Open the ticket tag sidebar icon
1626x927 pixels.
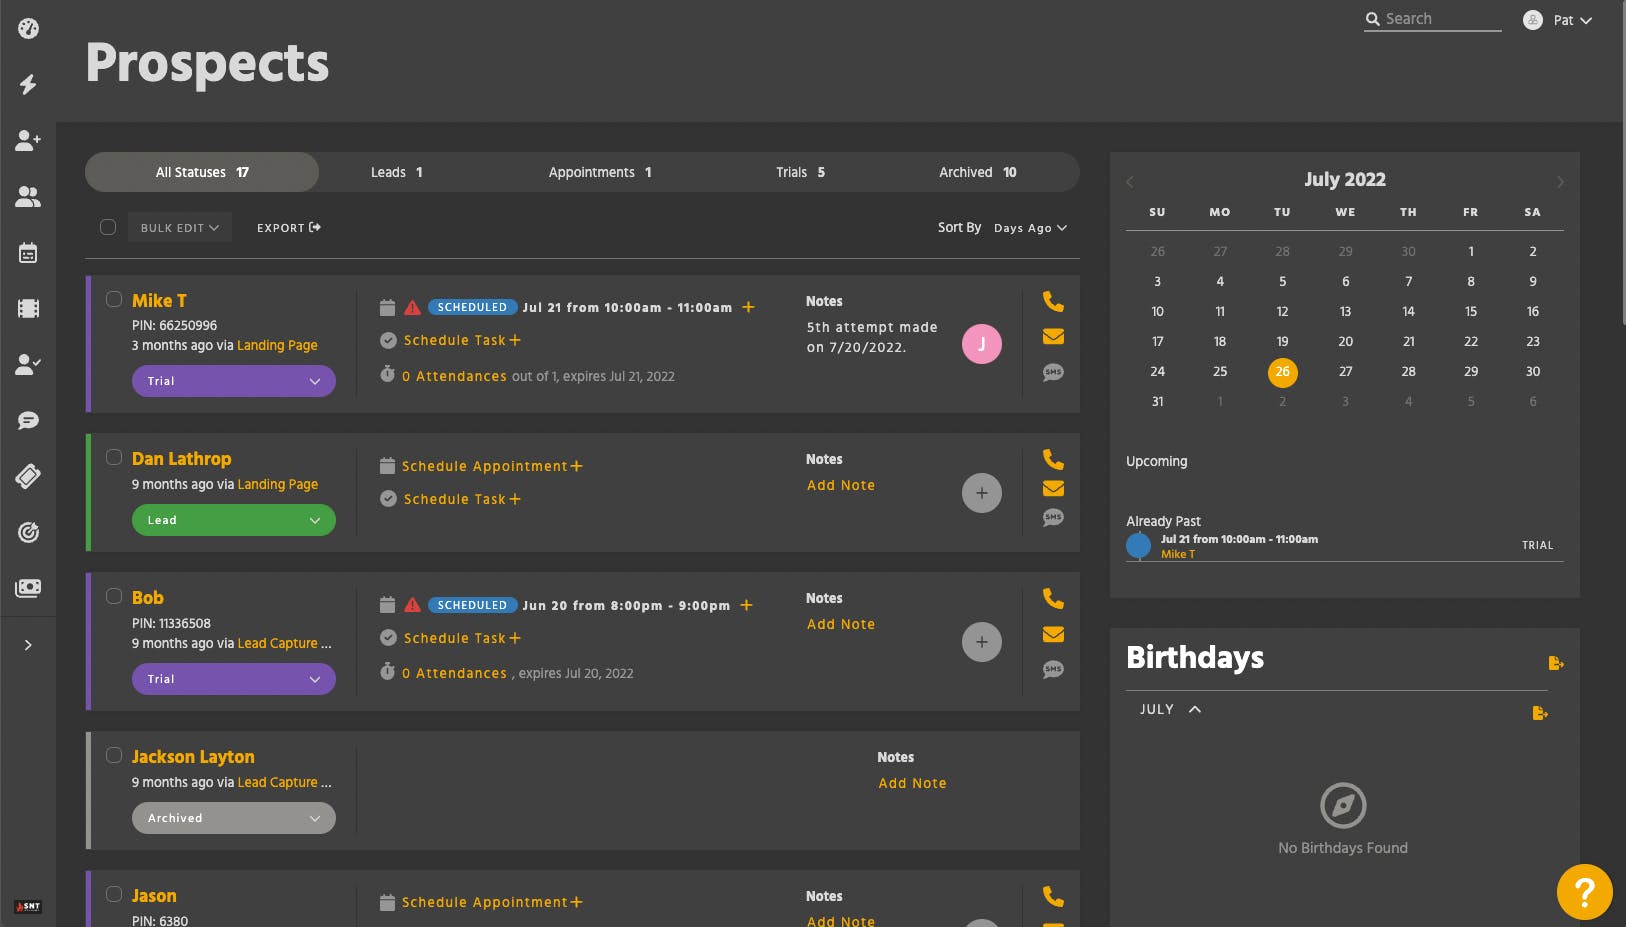tap(28, 476)
